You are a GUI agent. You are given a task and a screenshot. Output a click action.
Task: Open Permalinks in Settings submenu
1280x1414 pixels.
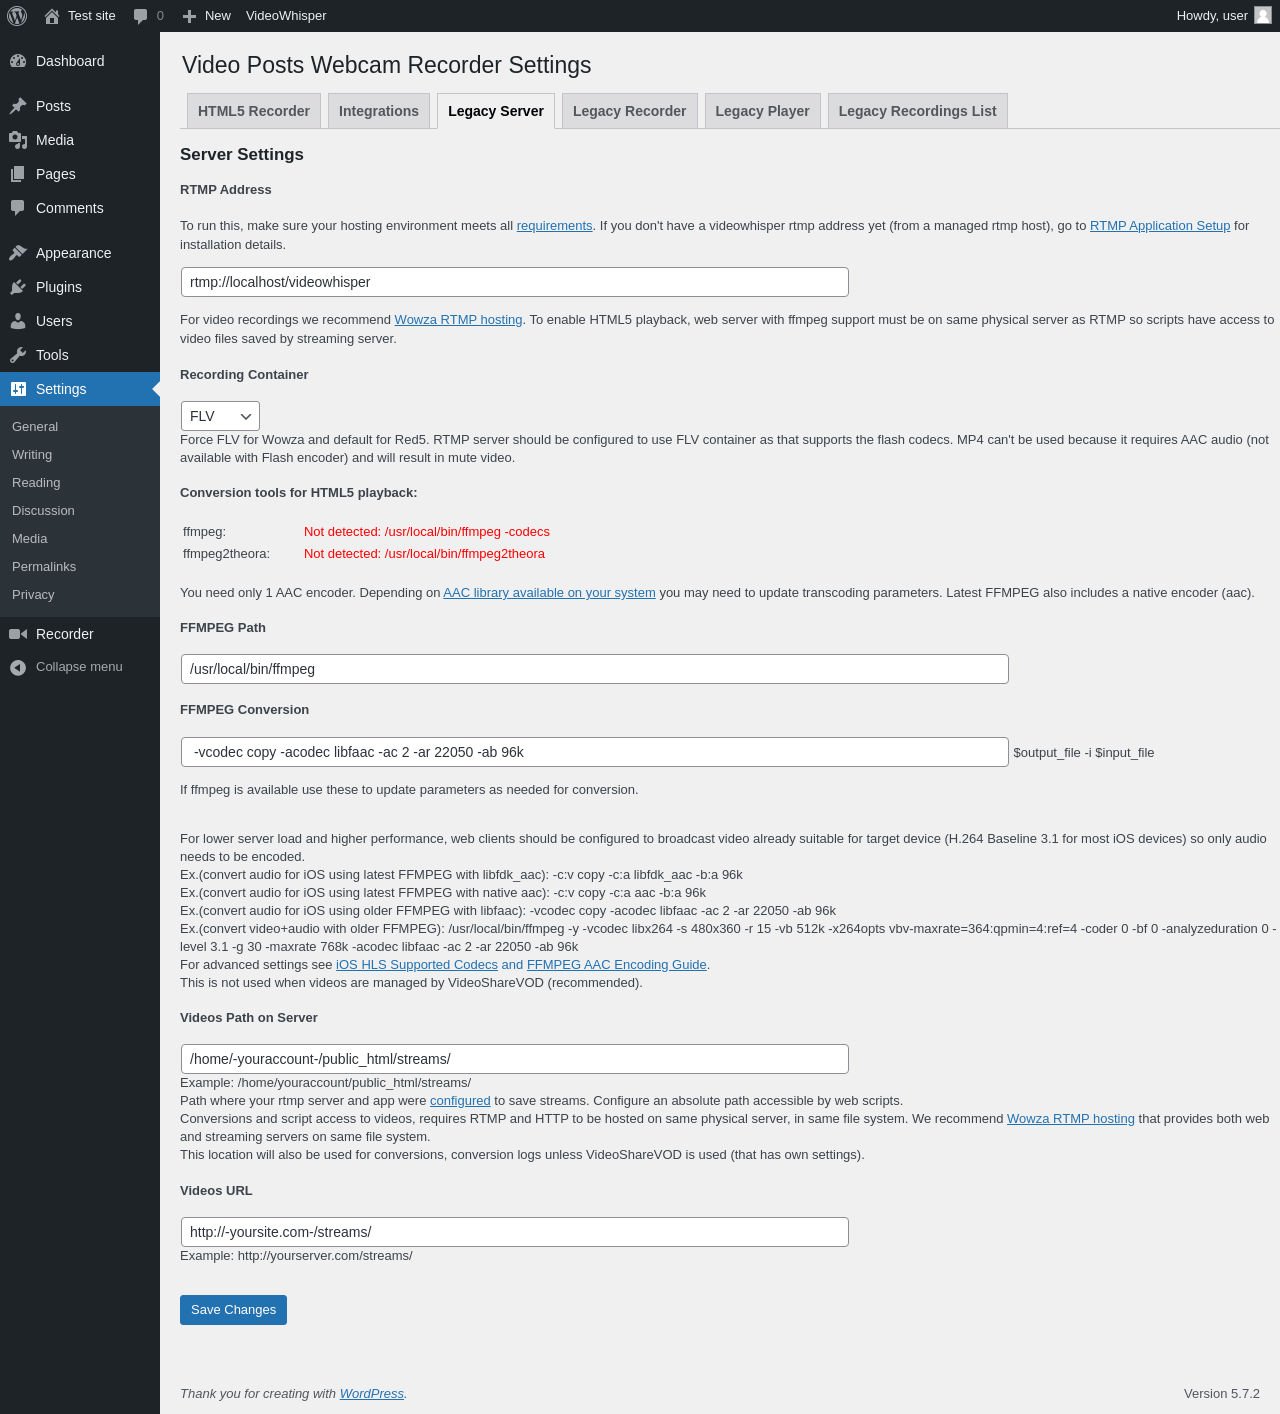[44, 566]
